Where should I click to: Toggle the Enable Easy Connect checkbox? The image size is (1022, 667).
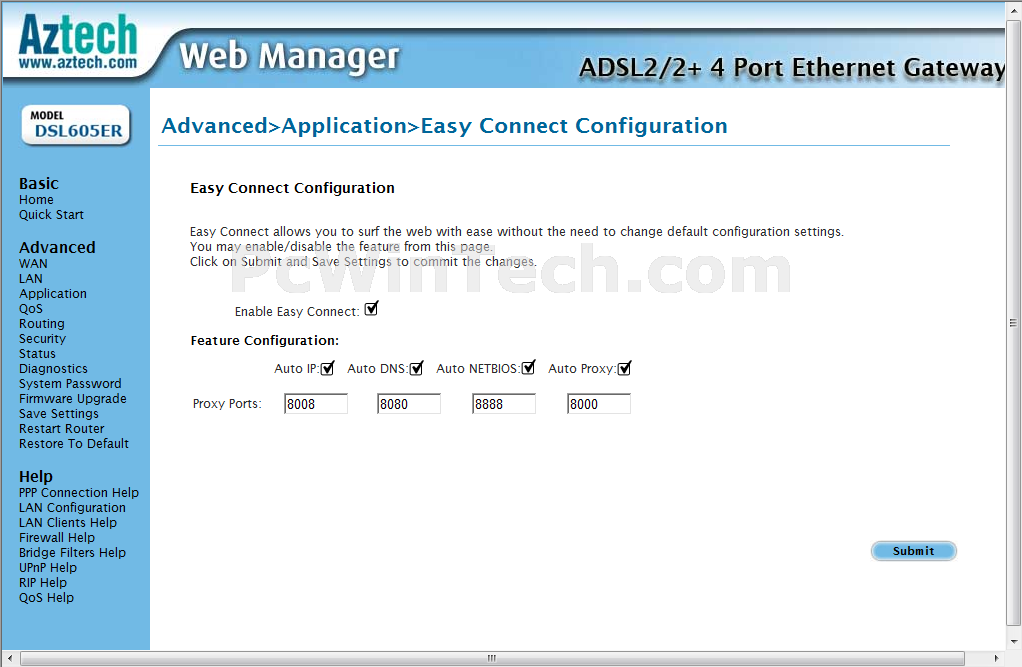(371, 309)
